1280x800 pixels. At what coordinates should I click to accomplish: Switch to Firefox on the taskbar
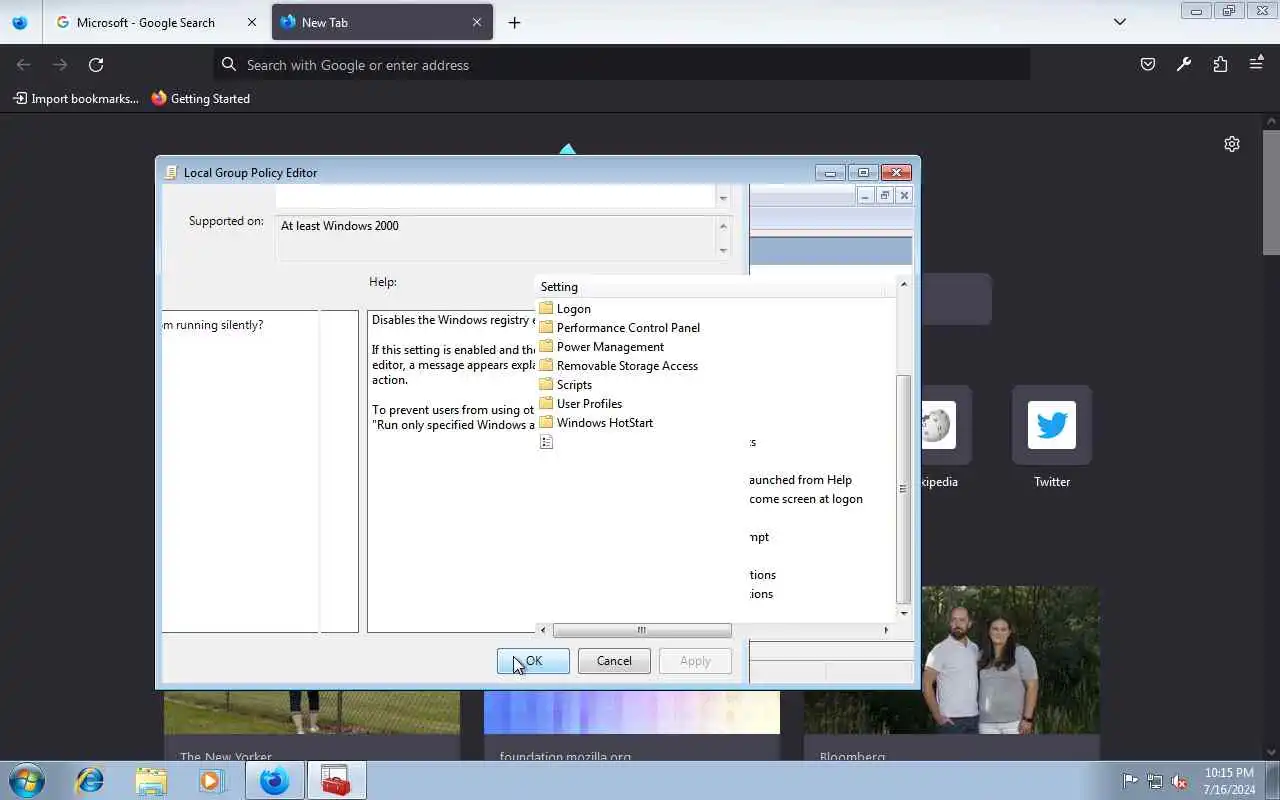275,780
